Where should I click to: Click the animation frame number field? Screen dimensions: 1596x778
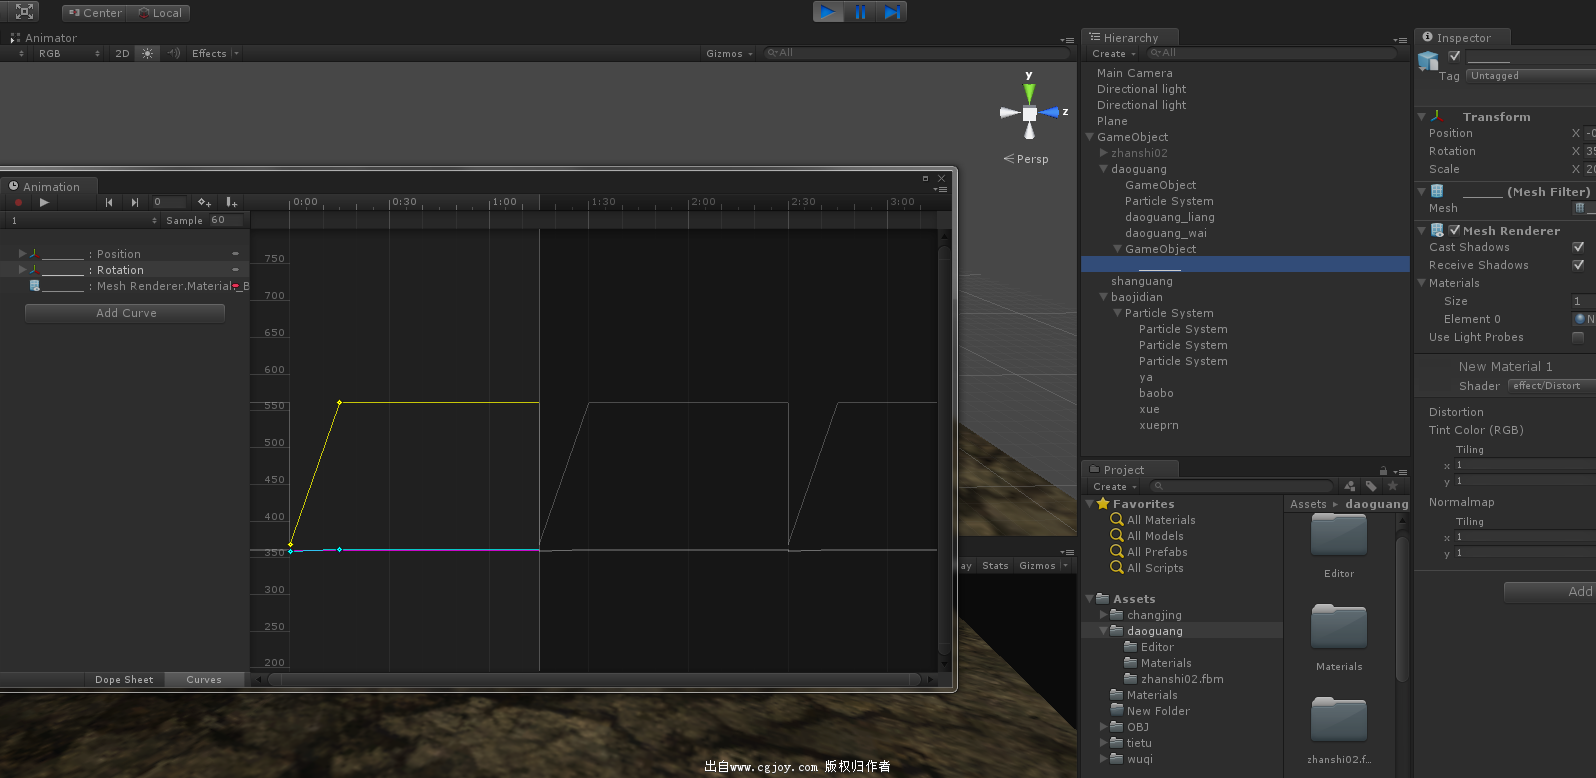168,202
